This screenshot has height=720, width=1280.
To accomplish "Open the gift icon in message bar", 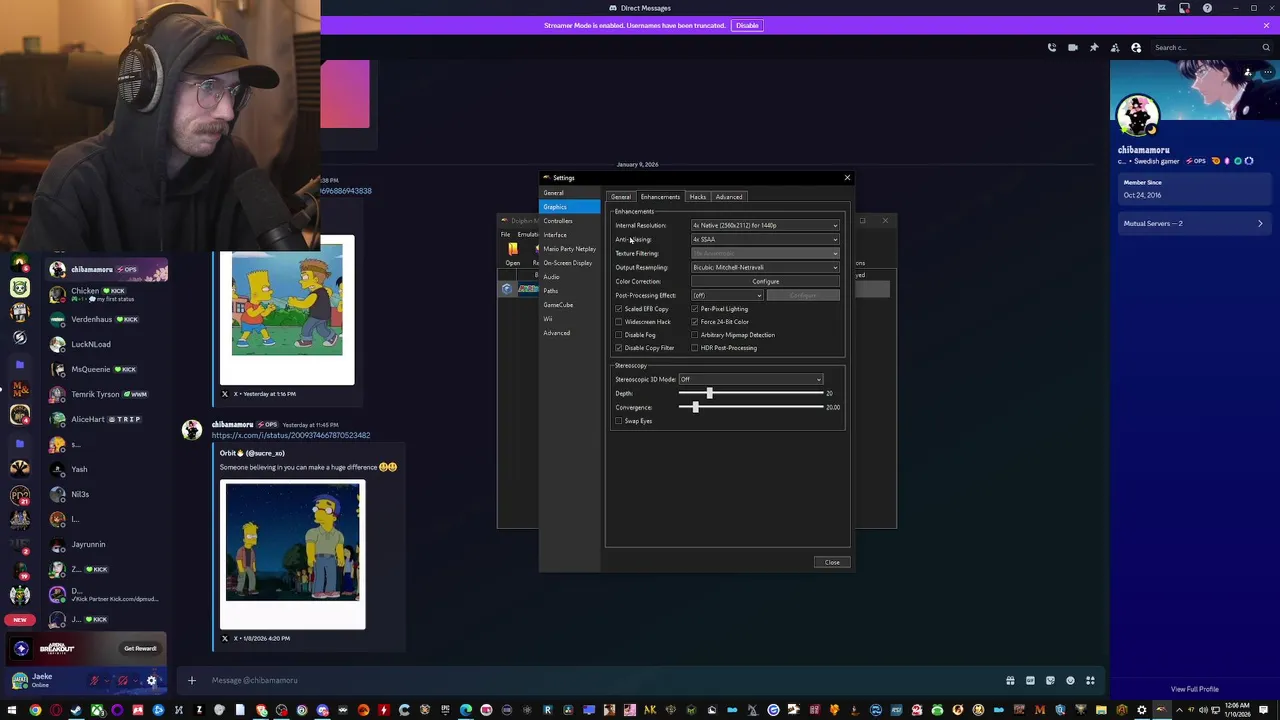I will coord(1010,680).
